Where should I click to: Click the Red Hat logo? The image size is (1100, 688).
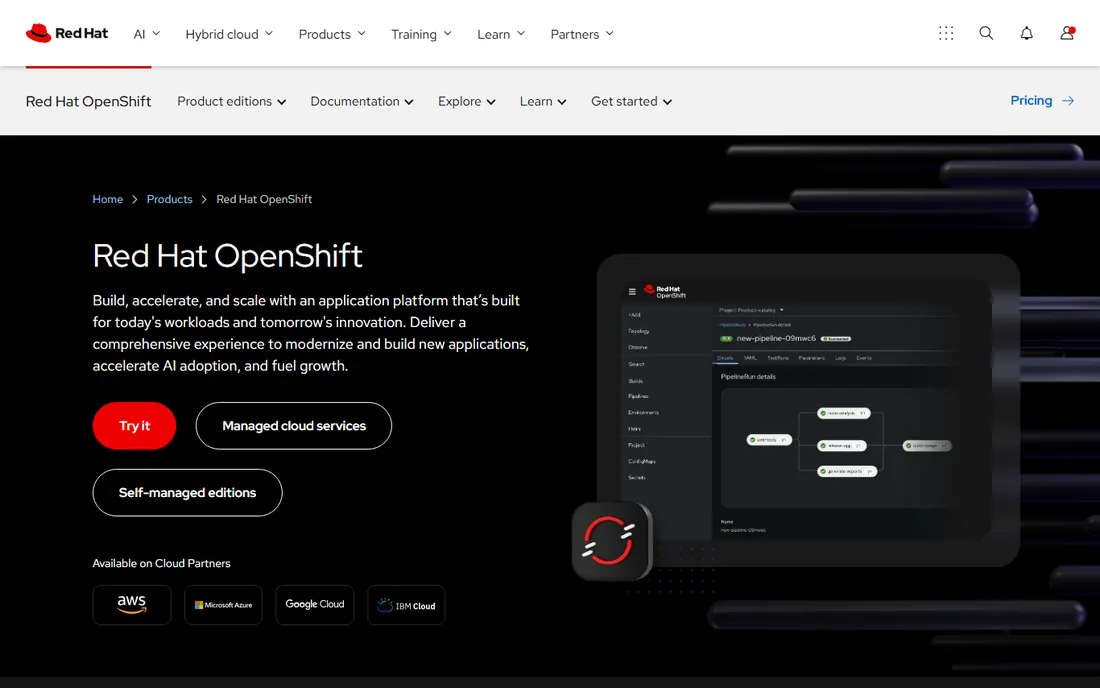pos(67,34)
